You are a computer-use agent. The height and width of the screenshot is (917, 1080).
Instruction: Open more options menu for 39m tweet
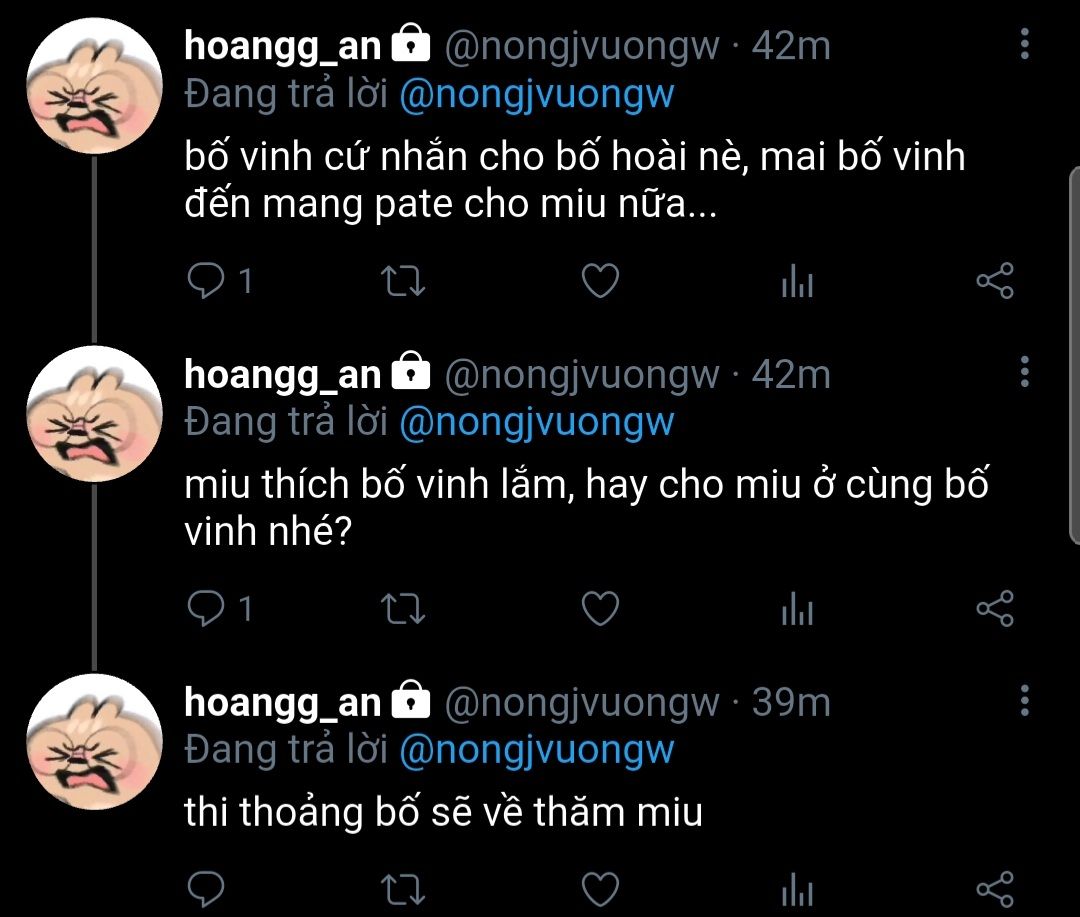pyautogui.click(x=1025, y=701)
